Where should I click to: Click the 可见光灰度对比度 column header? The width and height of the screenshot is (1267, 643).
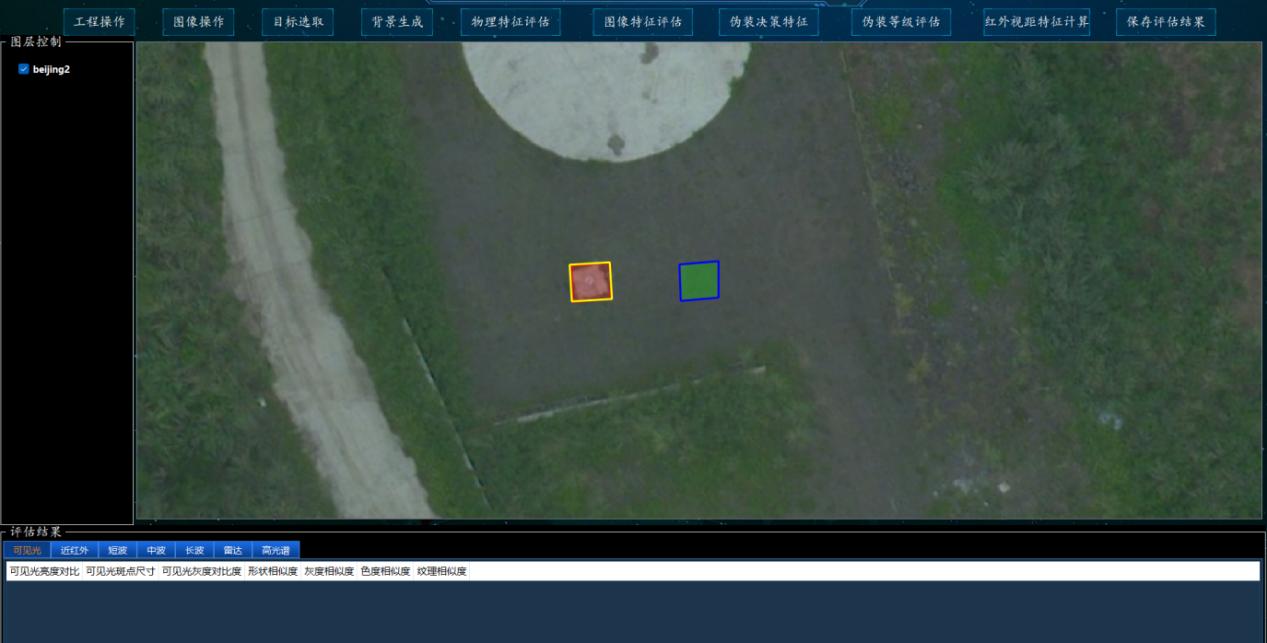click(202, 572)
